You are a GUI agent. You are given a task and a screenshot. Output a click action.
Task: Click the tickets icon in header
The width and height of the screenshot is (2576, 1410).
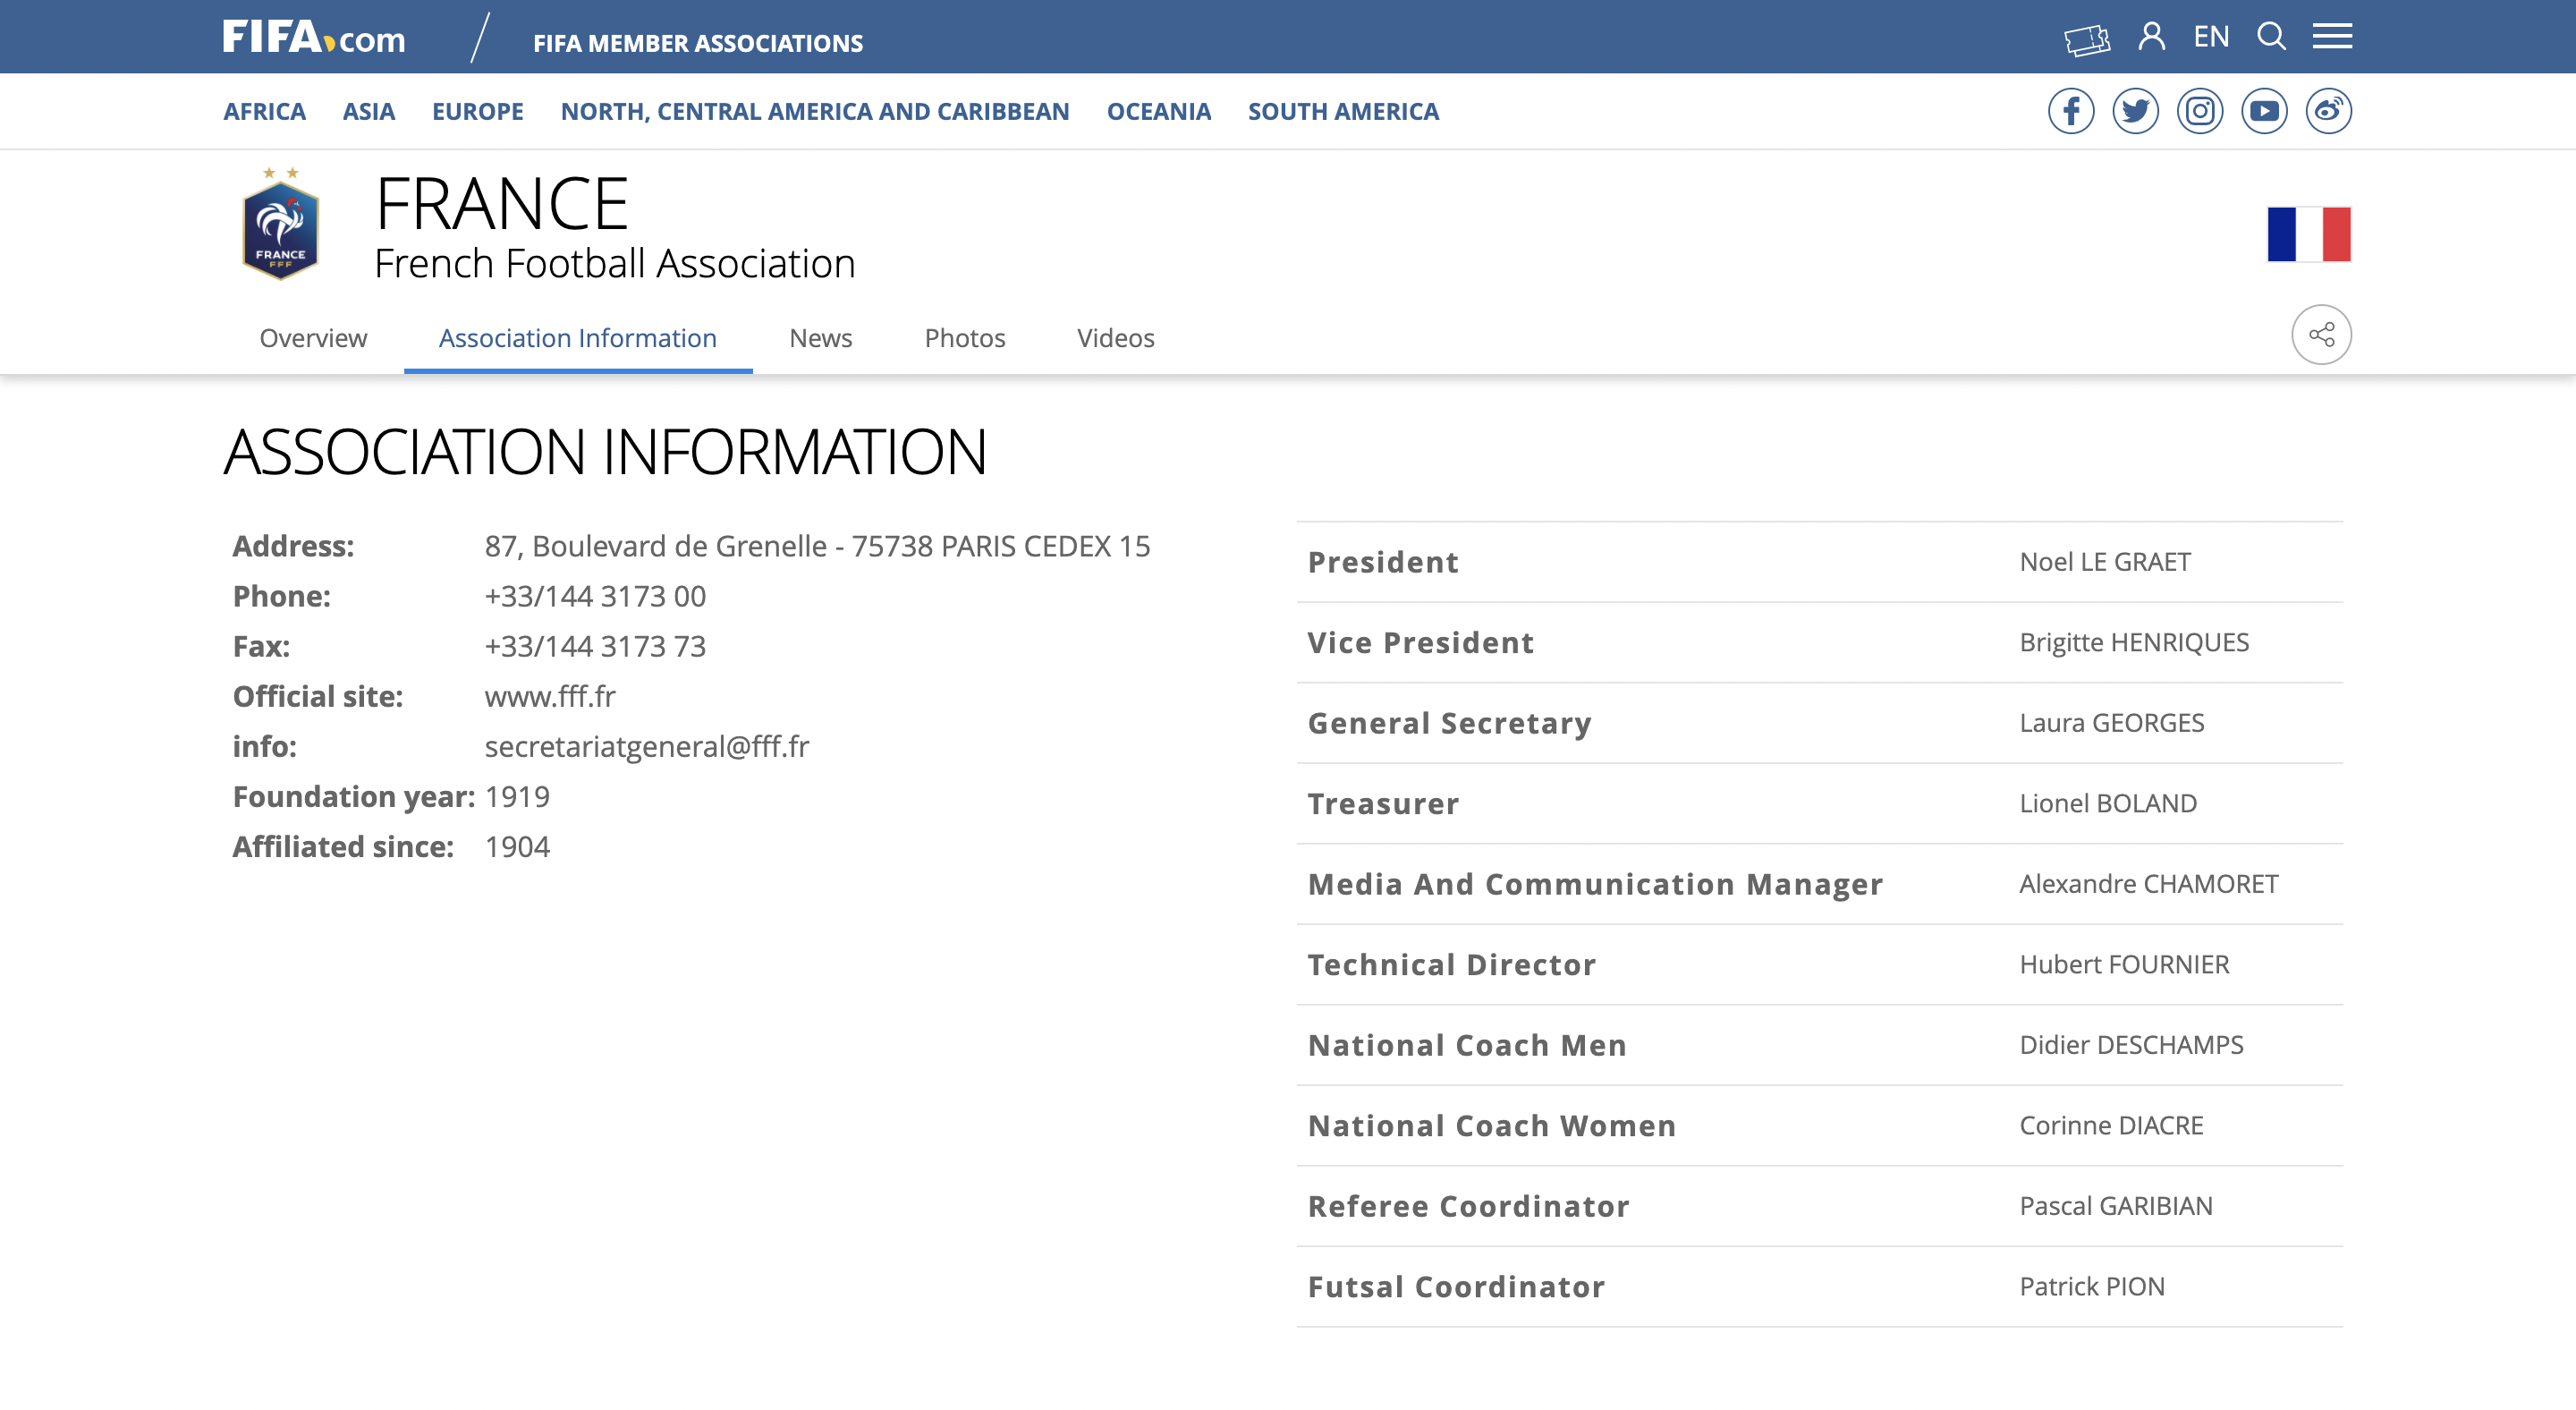pyautogui.click(x=2086, y=39)
